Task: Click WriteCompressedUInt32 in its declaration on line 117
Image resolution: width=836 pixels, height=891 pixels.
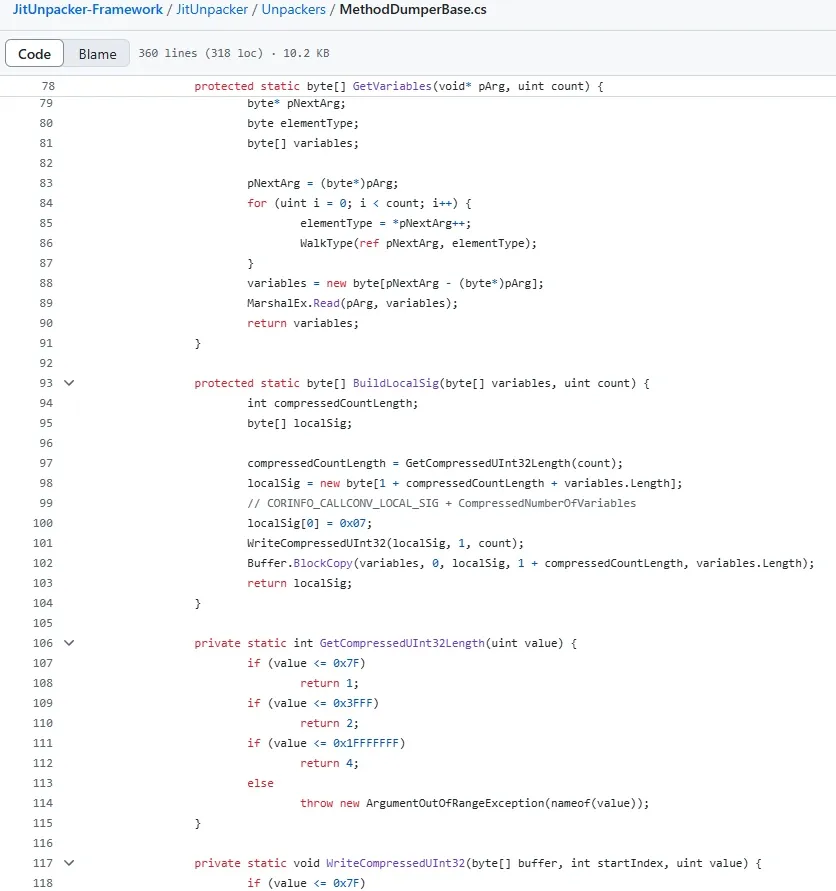Action: [396, 863]
